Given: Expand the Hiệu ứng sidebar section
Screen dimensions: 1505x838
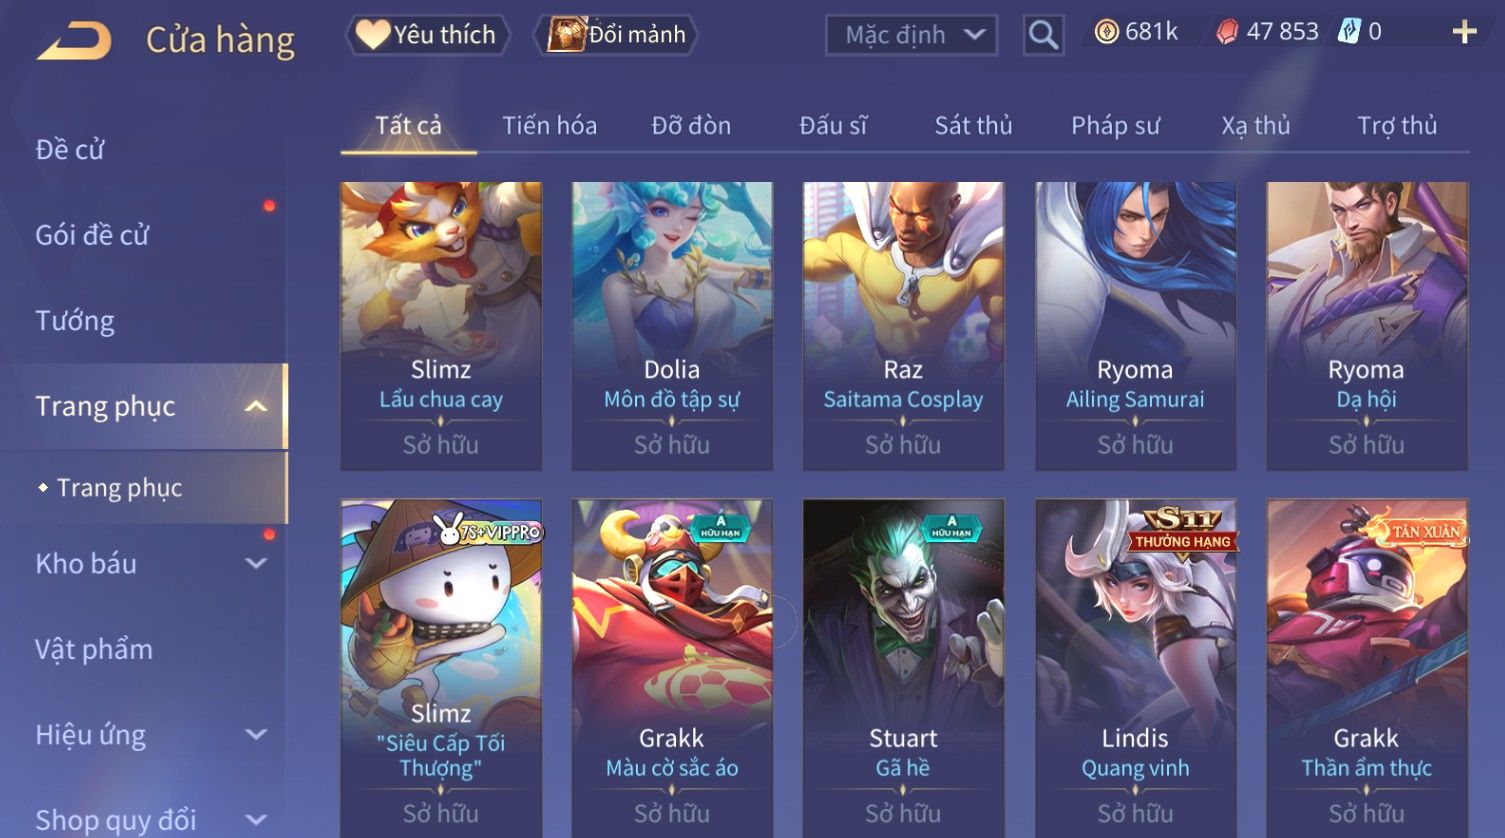Looking at the screenshot, I should point(256,735).
